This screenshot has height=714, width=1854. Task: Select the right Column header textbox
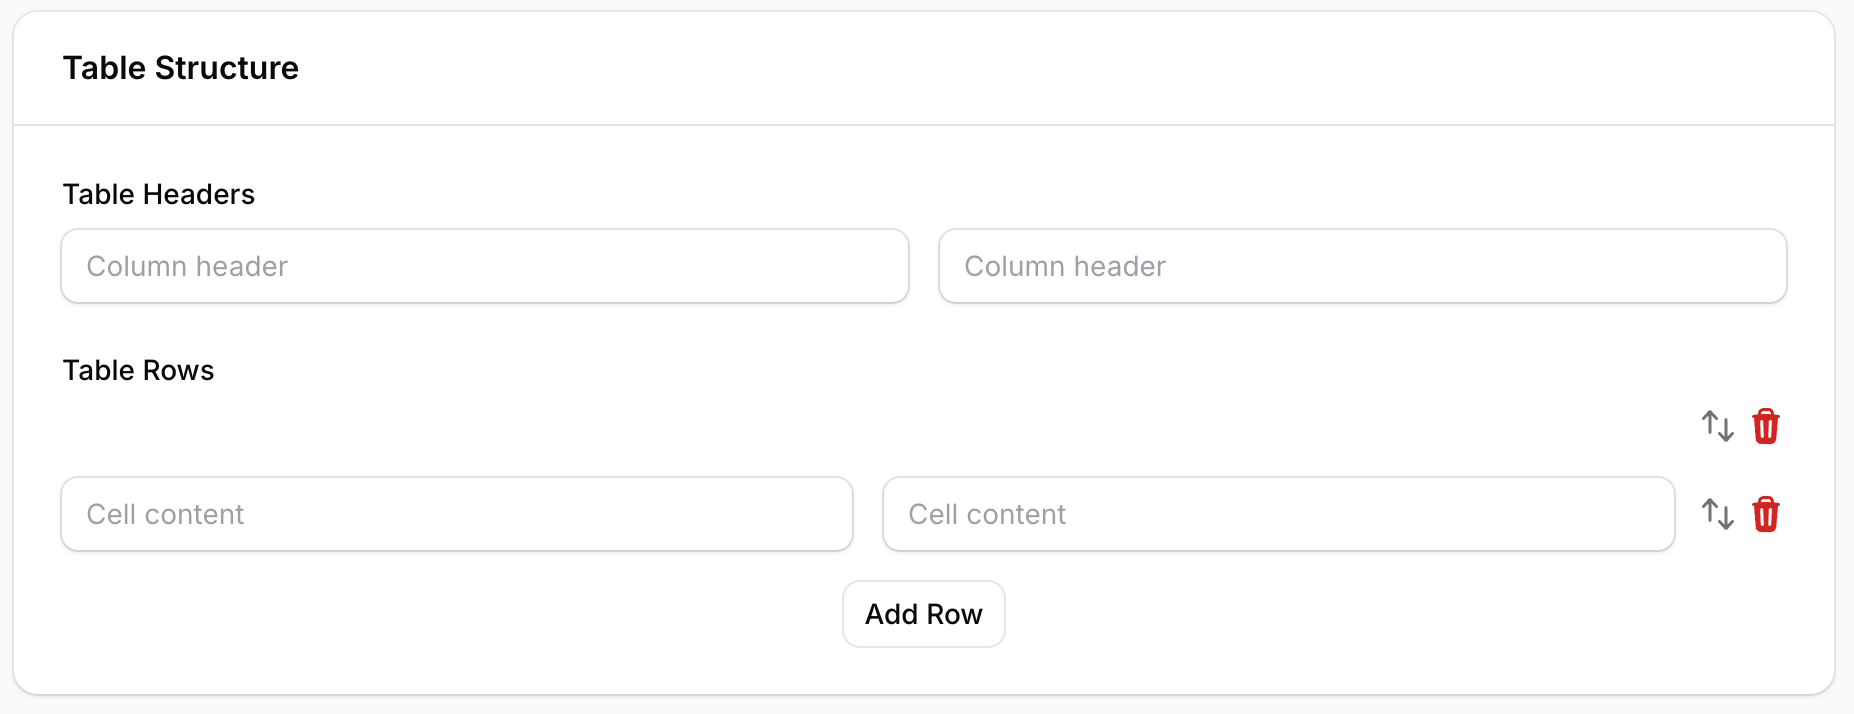pos(1362,266)
